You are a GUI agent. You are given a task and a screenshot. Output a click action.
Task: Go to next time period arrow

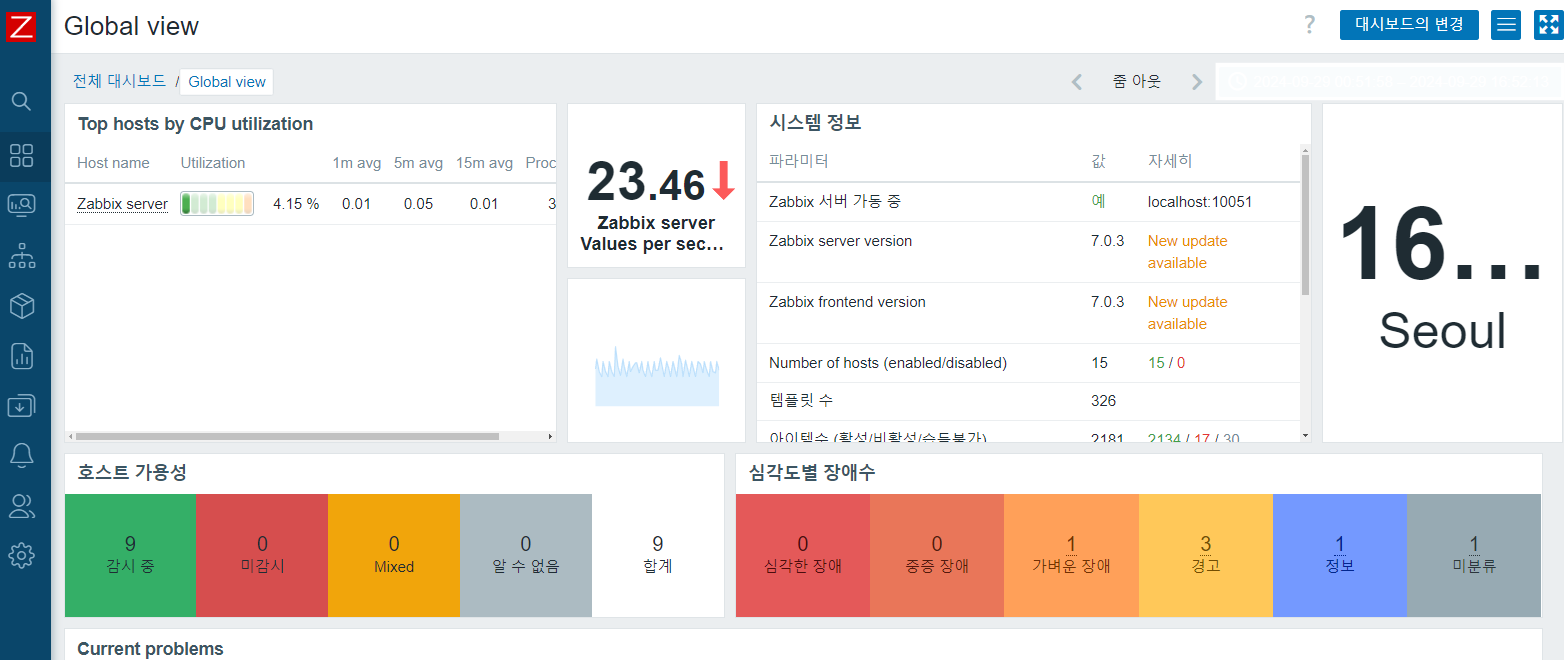point(1197,82)
